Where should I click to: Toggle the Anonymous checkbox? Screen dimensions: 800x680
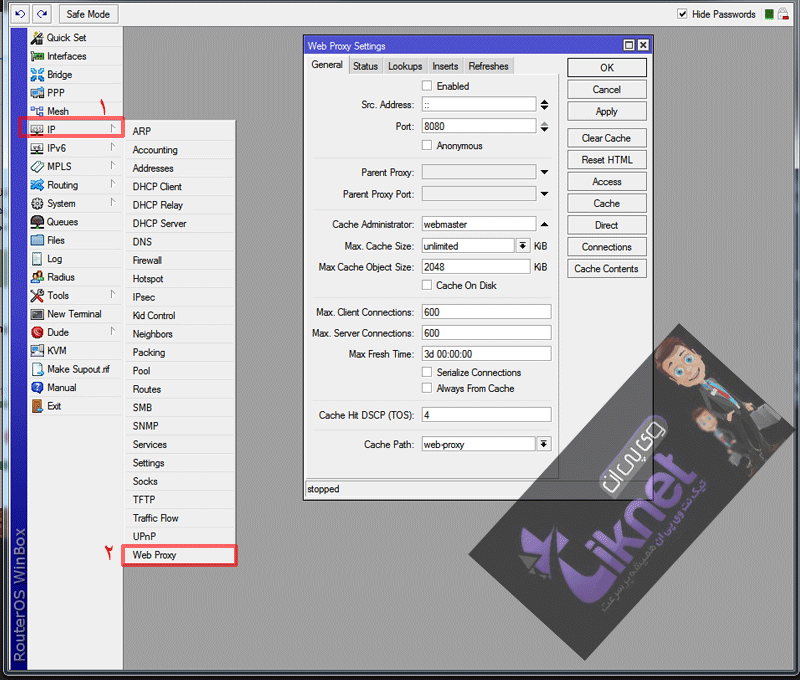427,146
